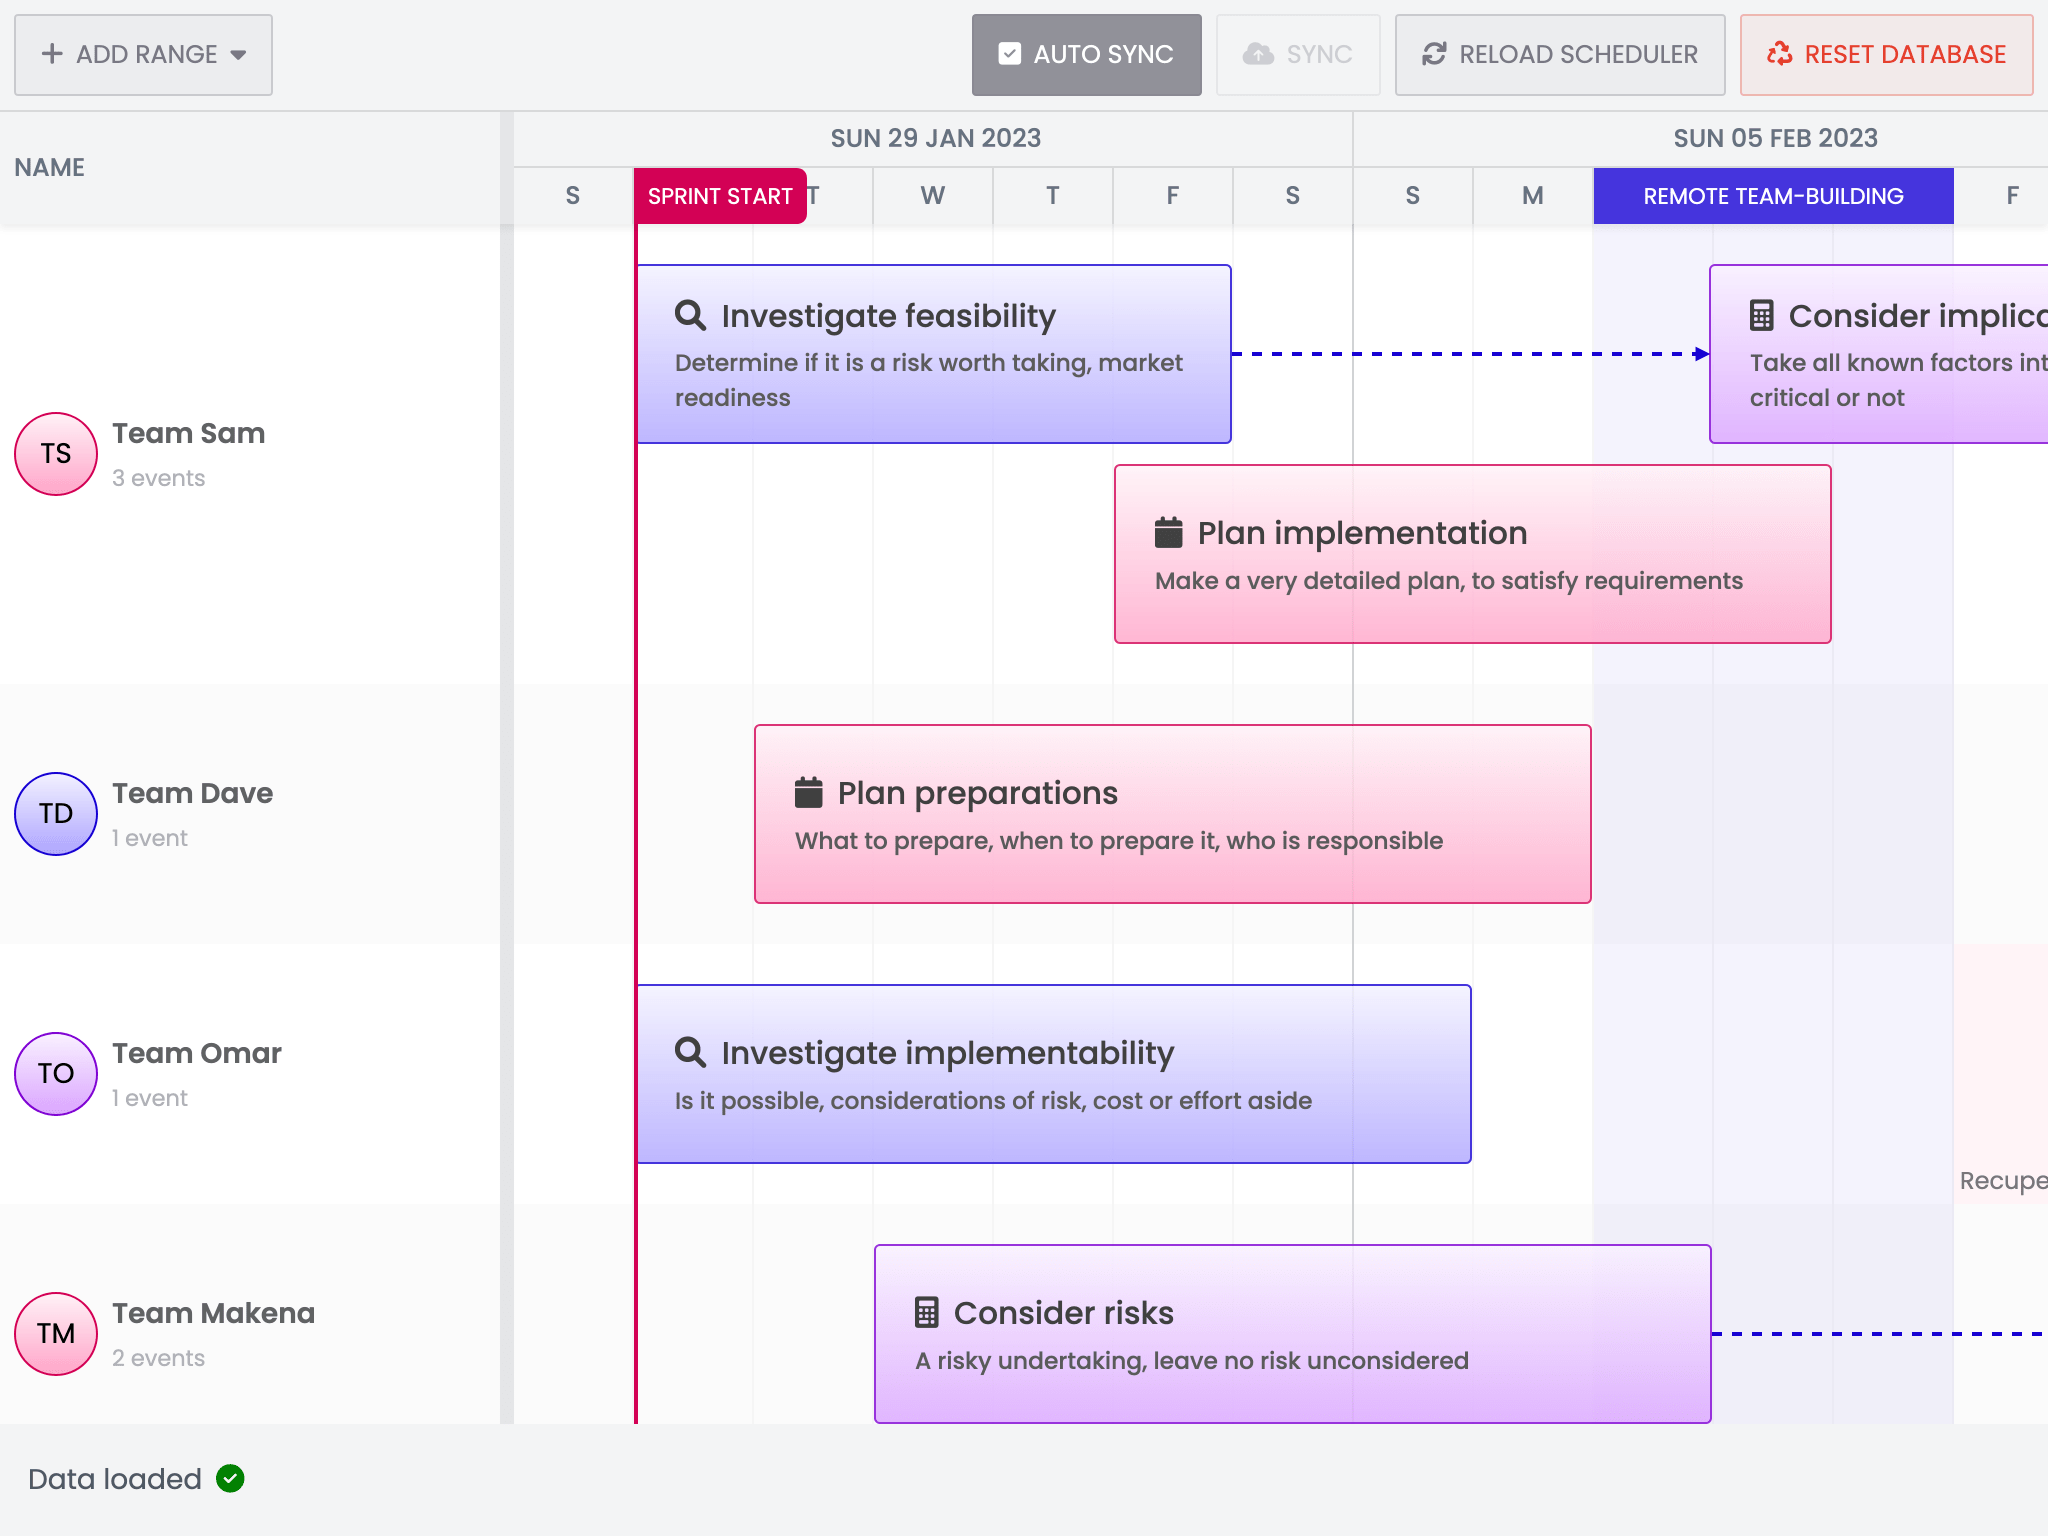Select the Sprint Start timeline marker
This screenshot has height=1536, width=2048.
click(x=720, y=196)
